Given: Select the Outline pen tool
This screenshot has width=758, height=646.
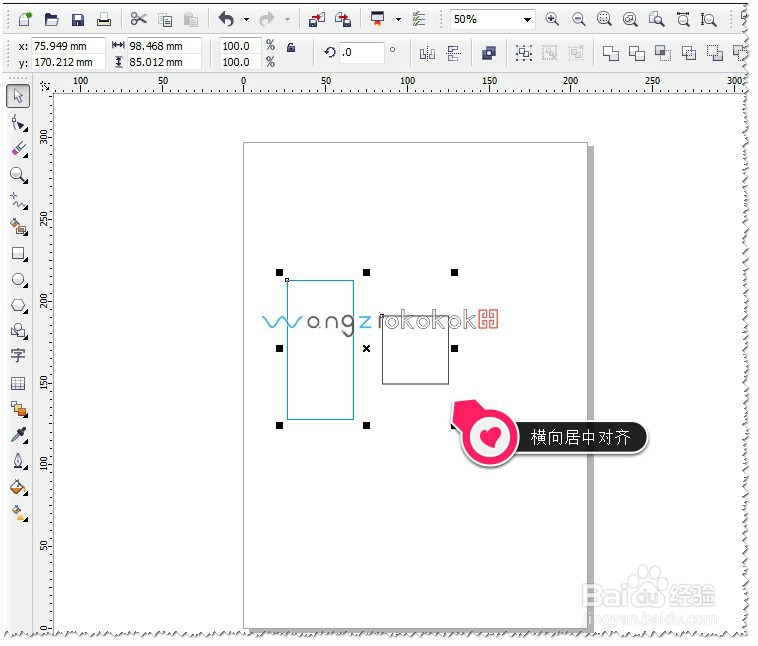Looking at the screenshot, I should [18, 461].
